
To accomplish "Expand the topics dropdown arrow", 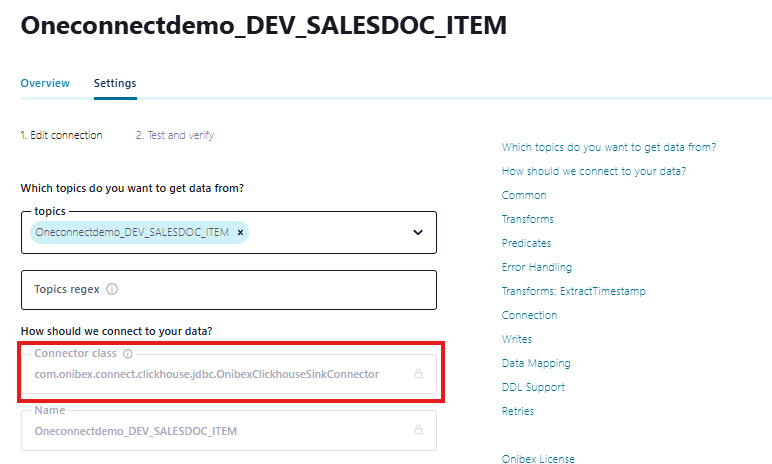I will point(418,232).
